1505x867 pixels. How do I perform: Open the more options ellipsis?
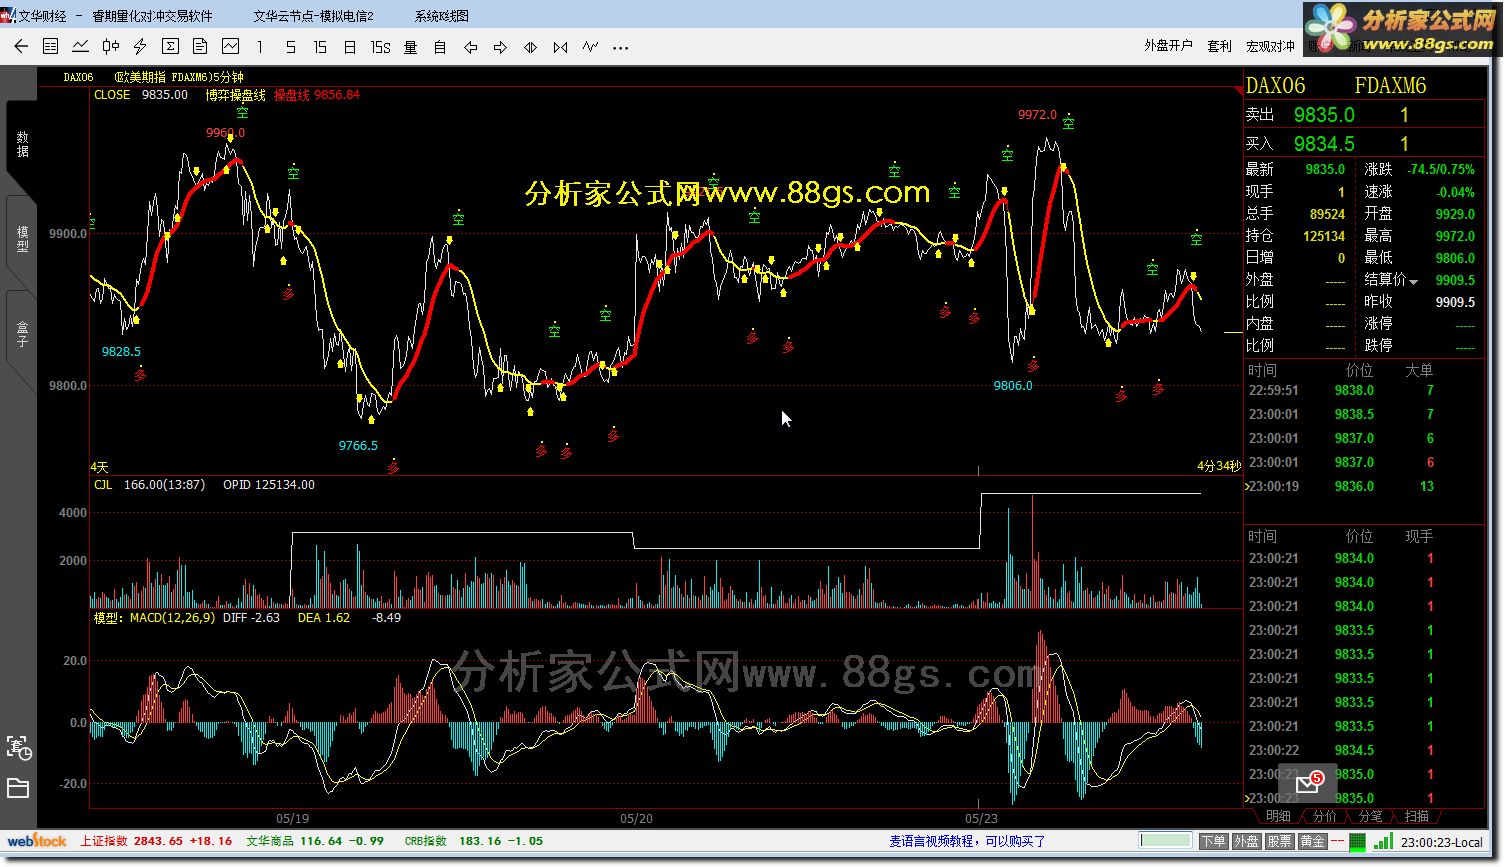point(620,47)
